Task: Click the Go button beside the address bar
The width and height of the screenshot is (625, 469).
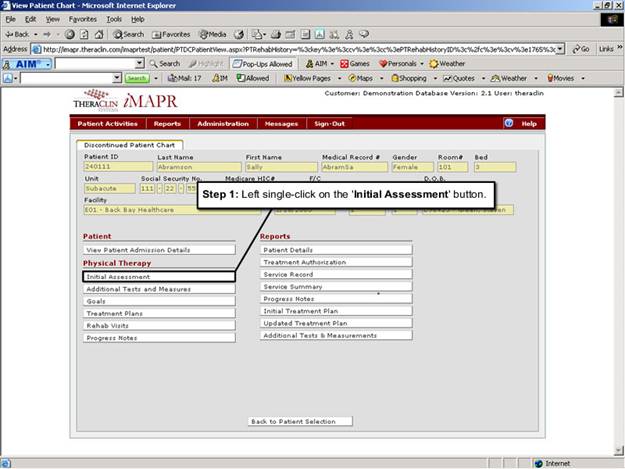Action: tap(579, 48)
